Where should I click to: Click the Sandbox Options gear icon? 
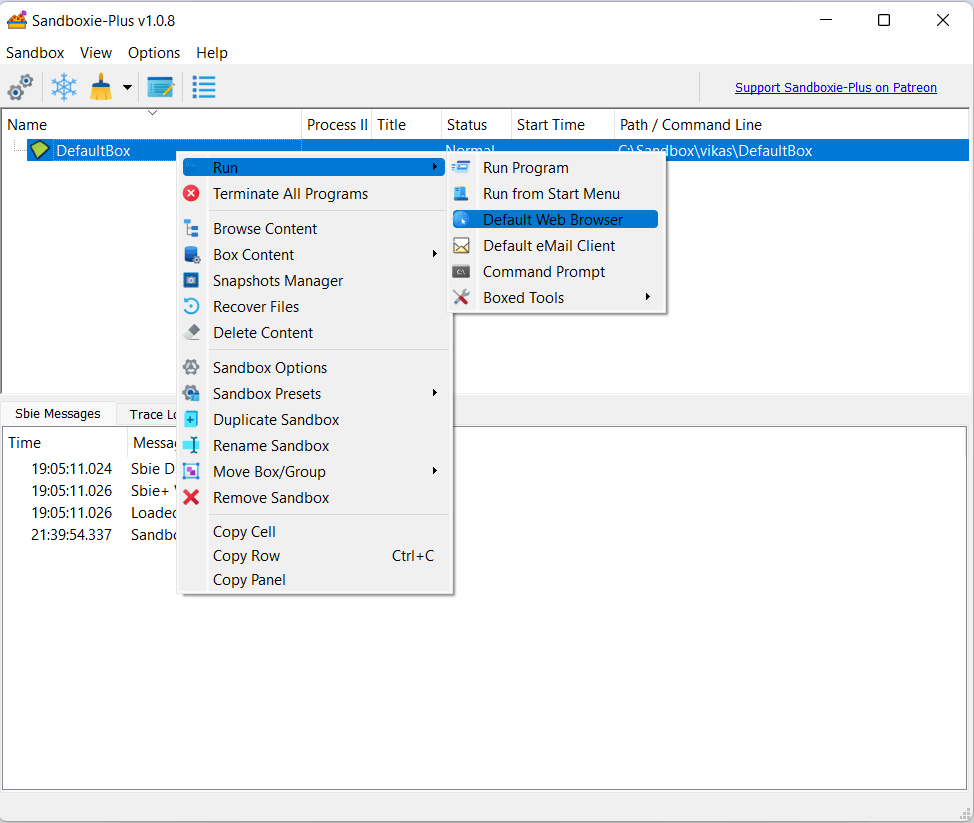191,367
